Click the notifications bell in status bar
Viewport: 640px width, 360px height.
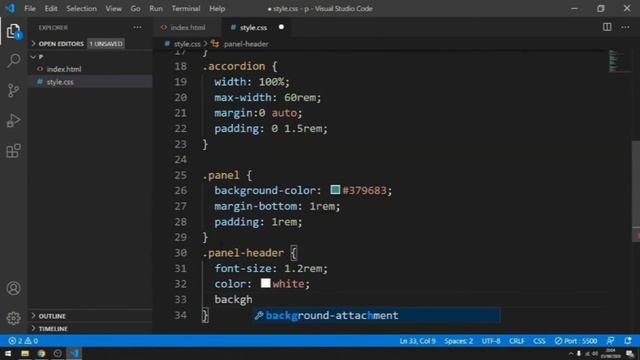(628, 341)
